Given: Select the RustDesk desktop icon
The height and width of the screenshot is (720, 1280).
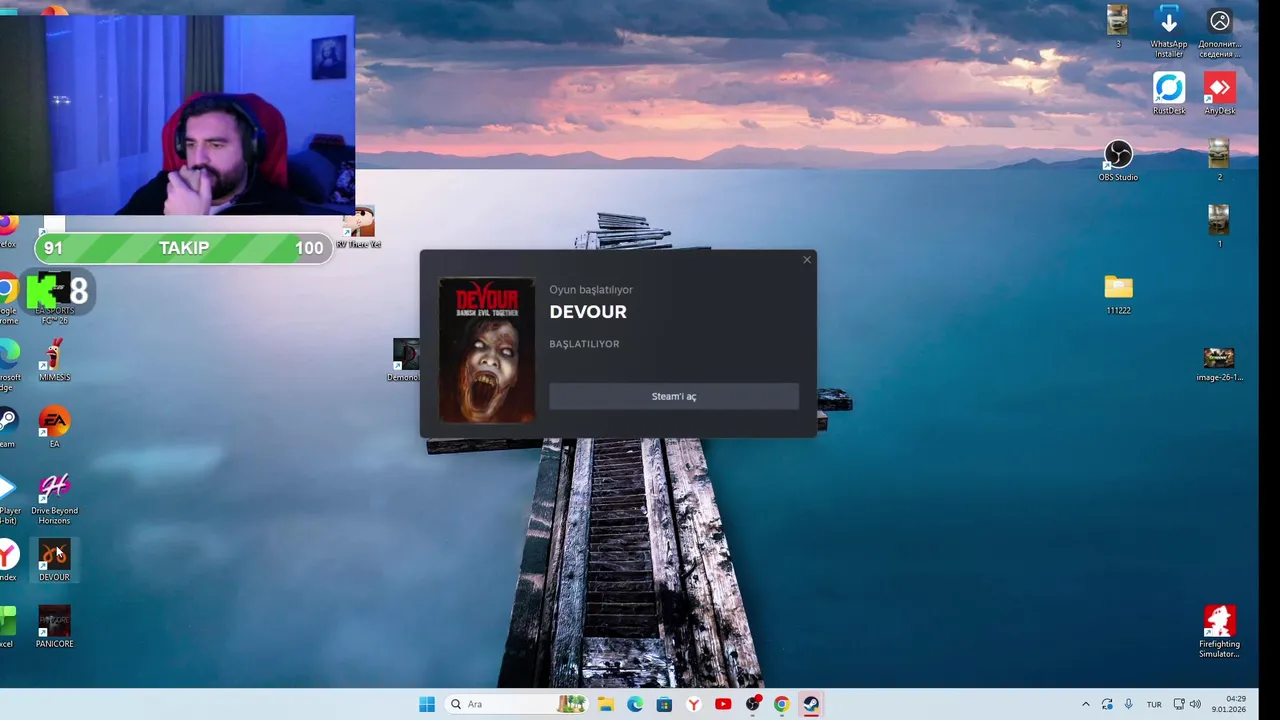Looking at the screenshot, I should tap(1169, 94).
